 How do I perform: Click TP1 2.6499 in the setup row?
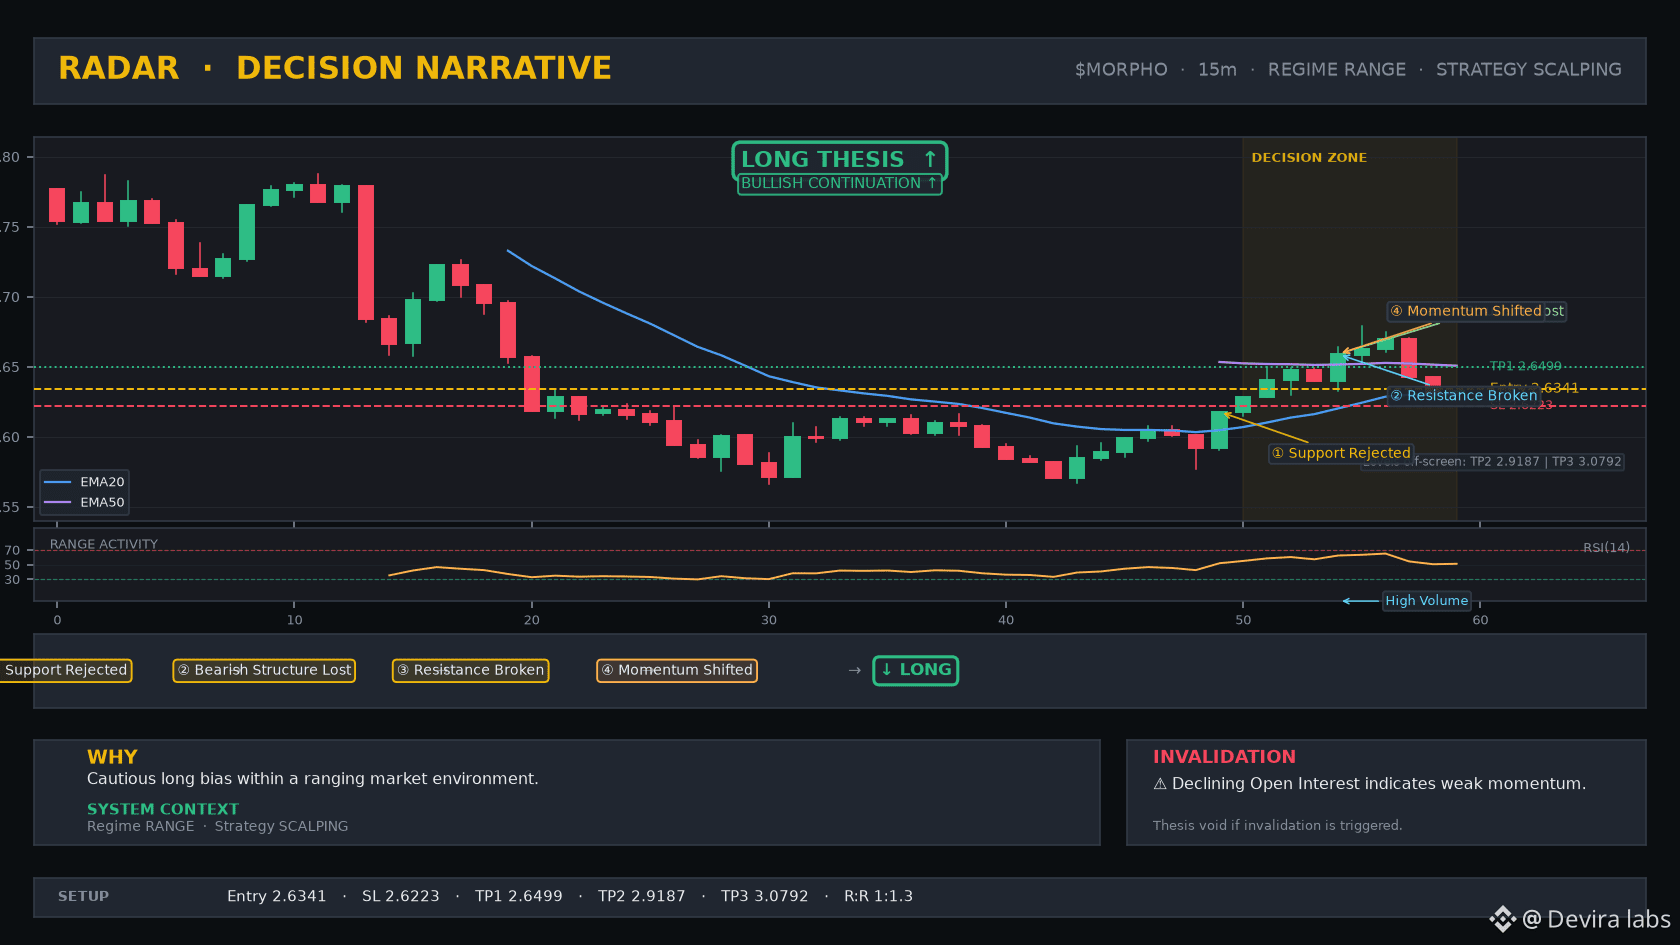tap(519, 897)
